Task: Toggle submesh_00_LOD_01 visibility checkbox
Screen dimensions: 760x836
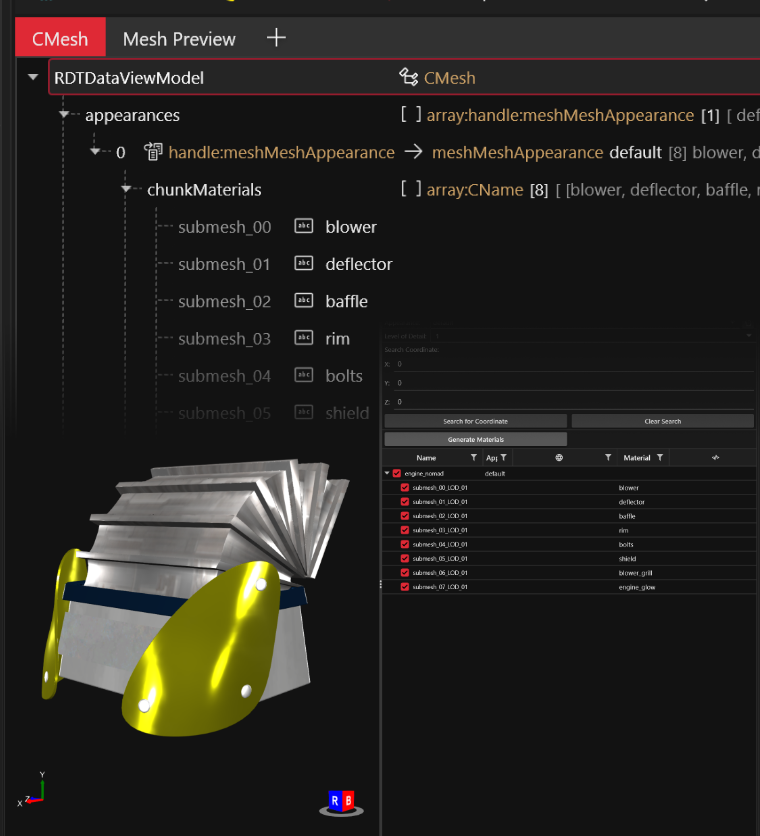Action: click(x=405, y=487)
